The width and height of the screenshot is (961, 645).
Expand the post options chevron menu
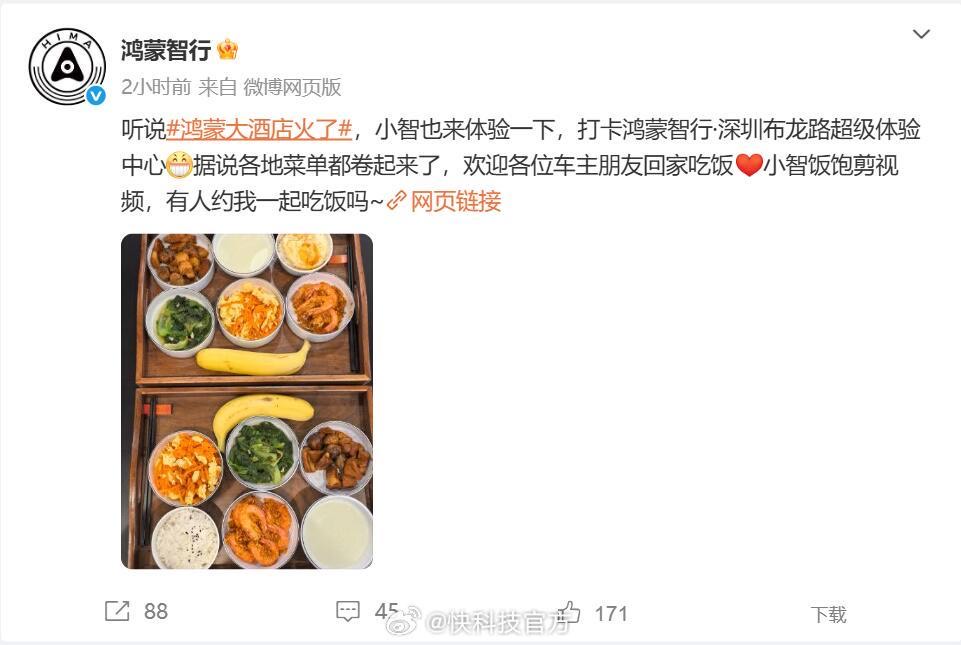921,34
